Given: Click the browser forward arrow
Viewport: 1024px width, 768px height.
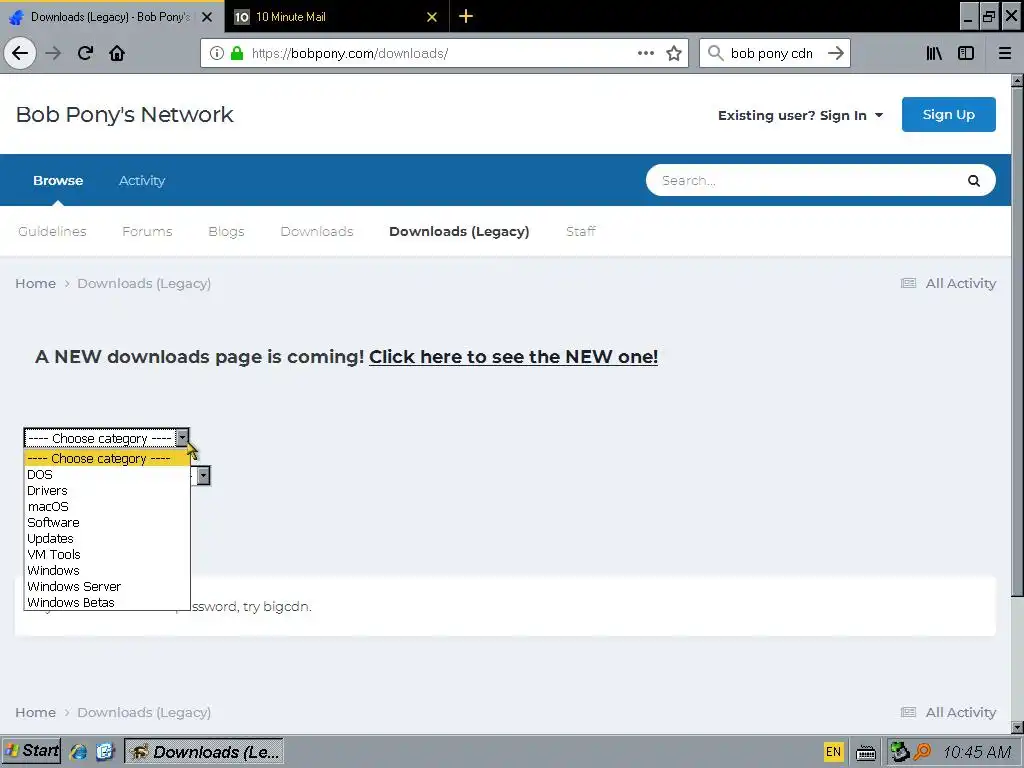Looking at the screenshot, I should click(x=53, y=53).
